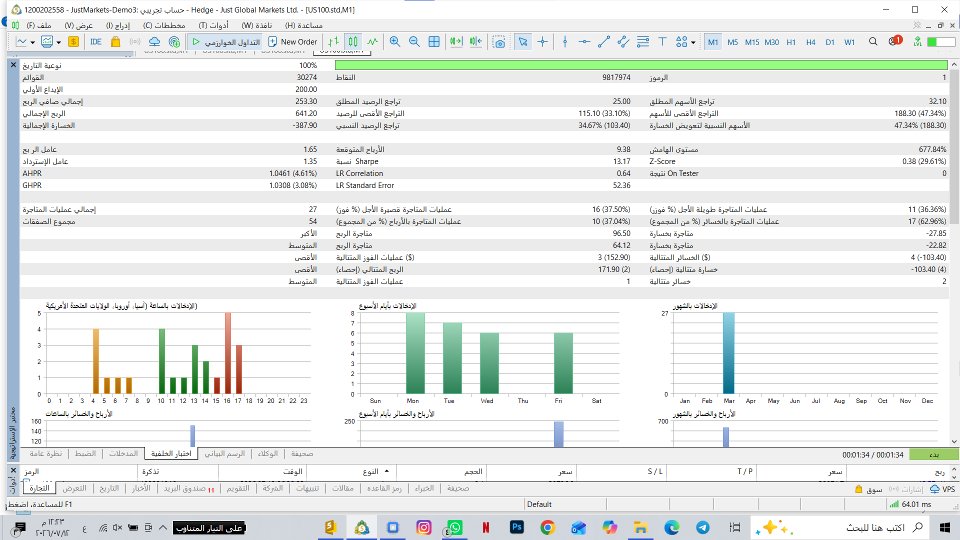
Task: Draw a vertical line tool
Action: 564,42
